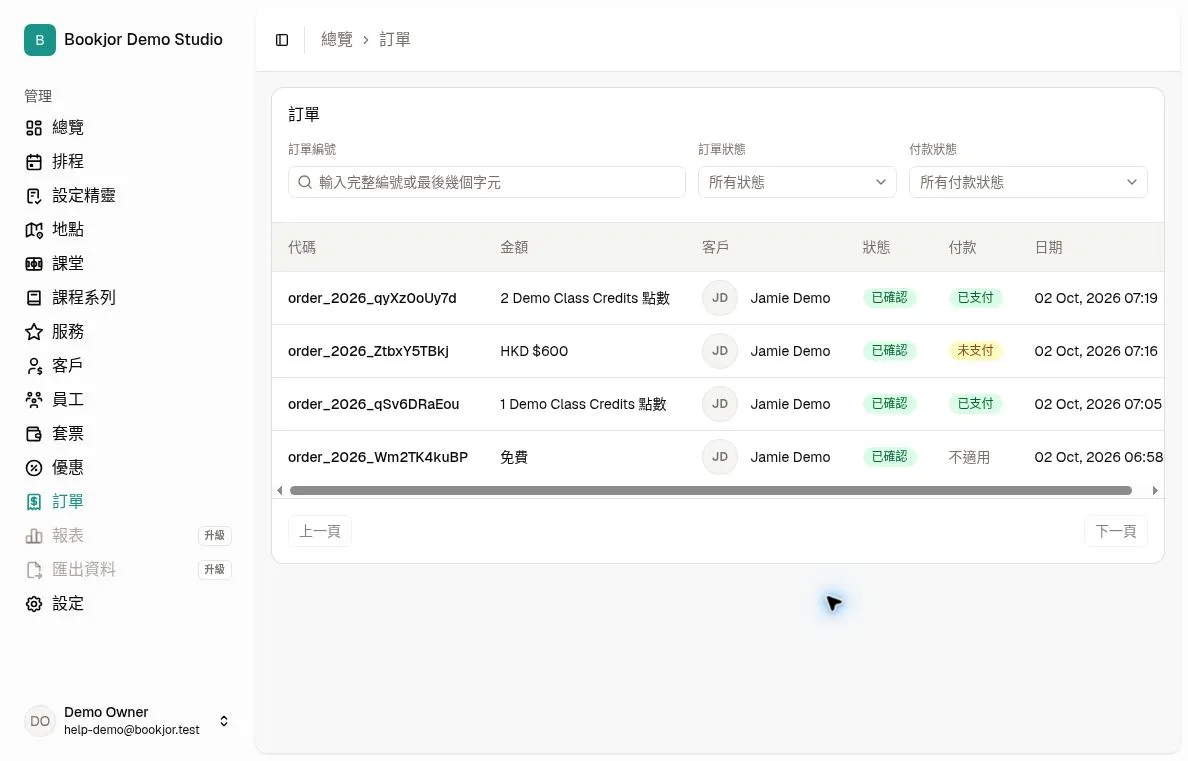
Task: Click the 地點 map icon
Action: coord(34,230)
